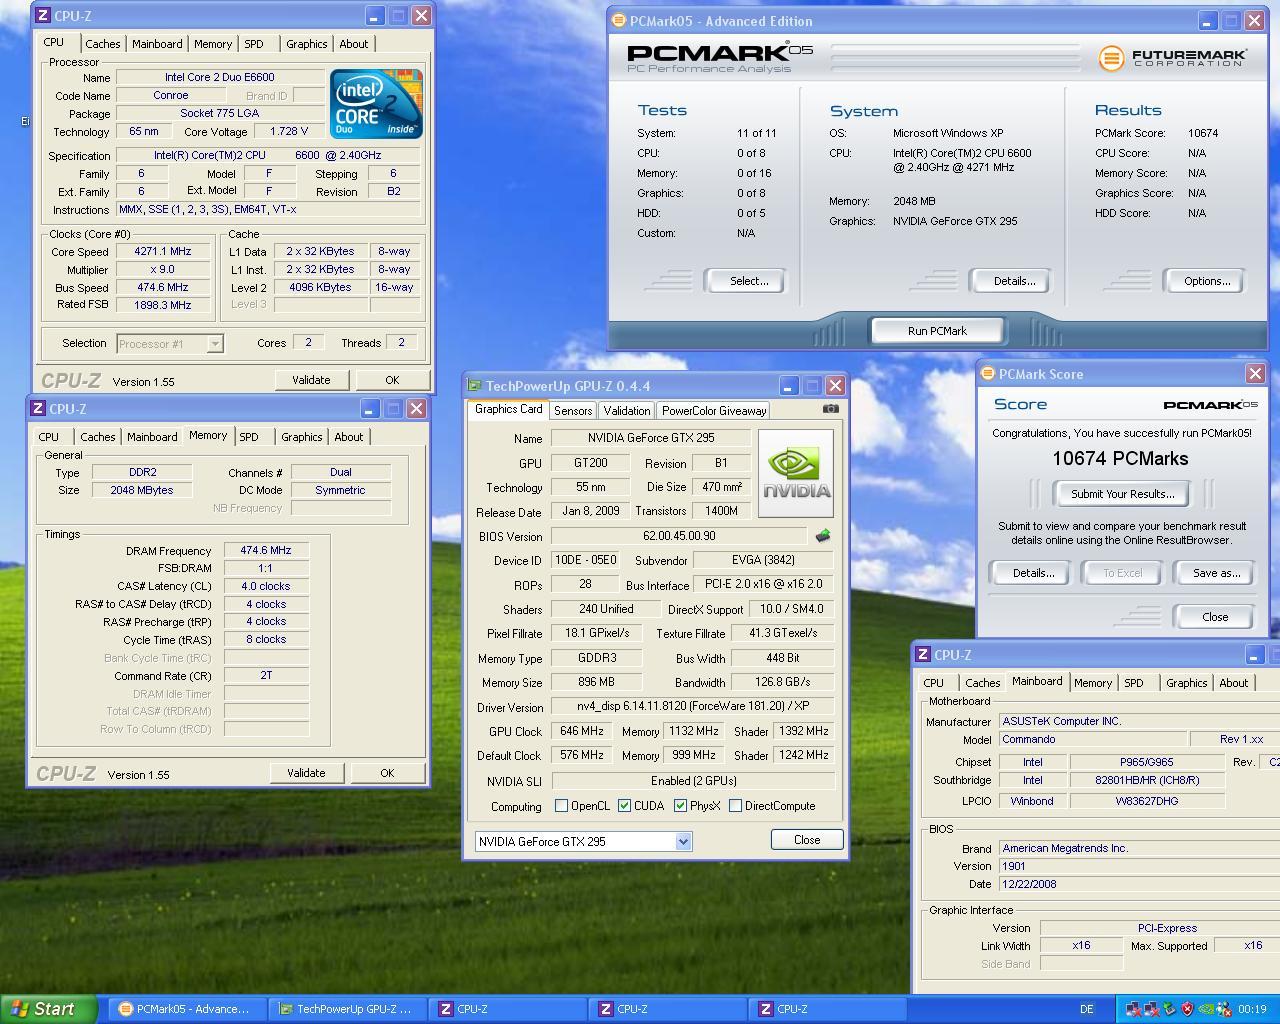Click OK in top CPU-Z window
This screenshot has width=1280, height=1024.
coord(392,380)
